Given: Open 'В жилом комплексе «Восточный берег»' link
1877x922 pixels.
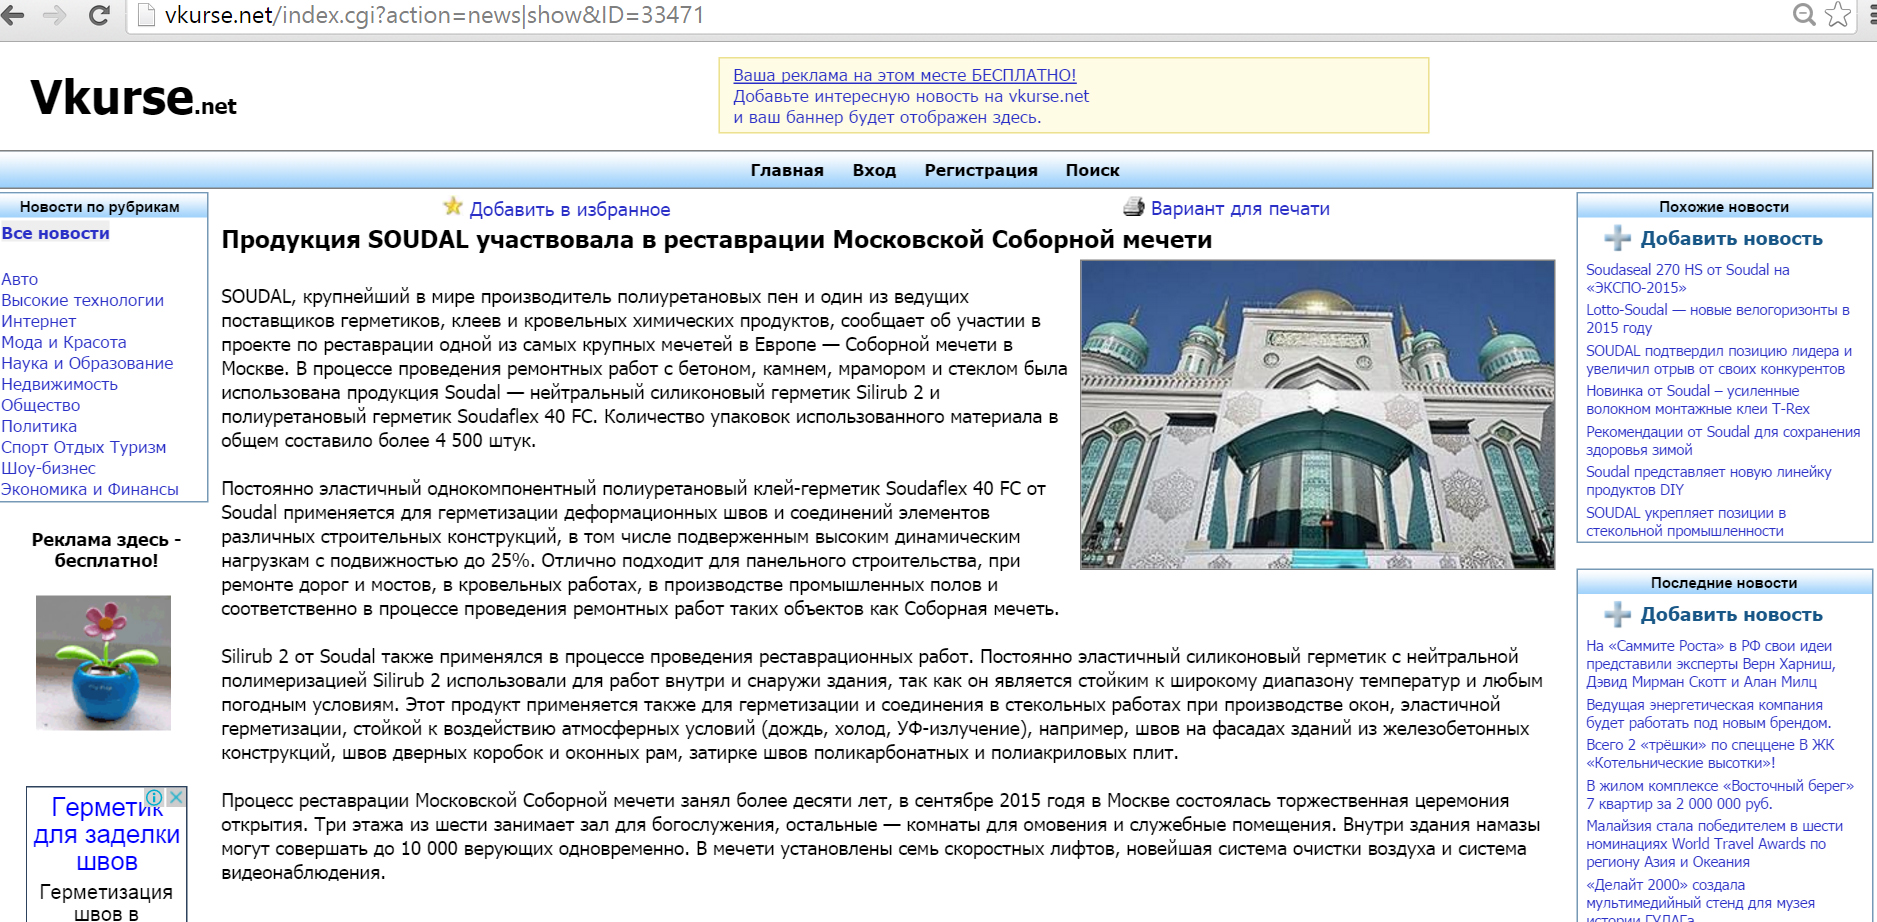Looking at the screenshot, I should 1719,795.
